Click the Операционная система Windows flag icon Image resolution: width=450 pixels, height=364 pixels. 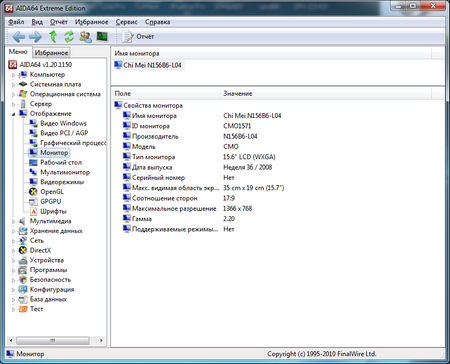23,94
